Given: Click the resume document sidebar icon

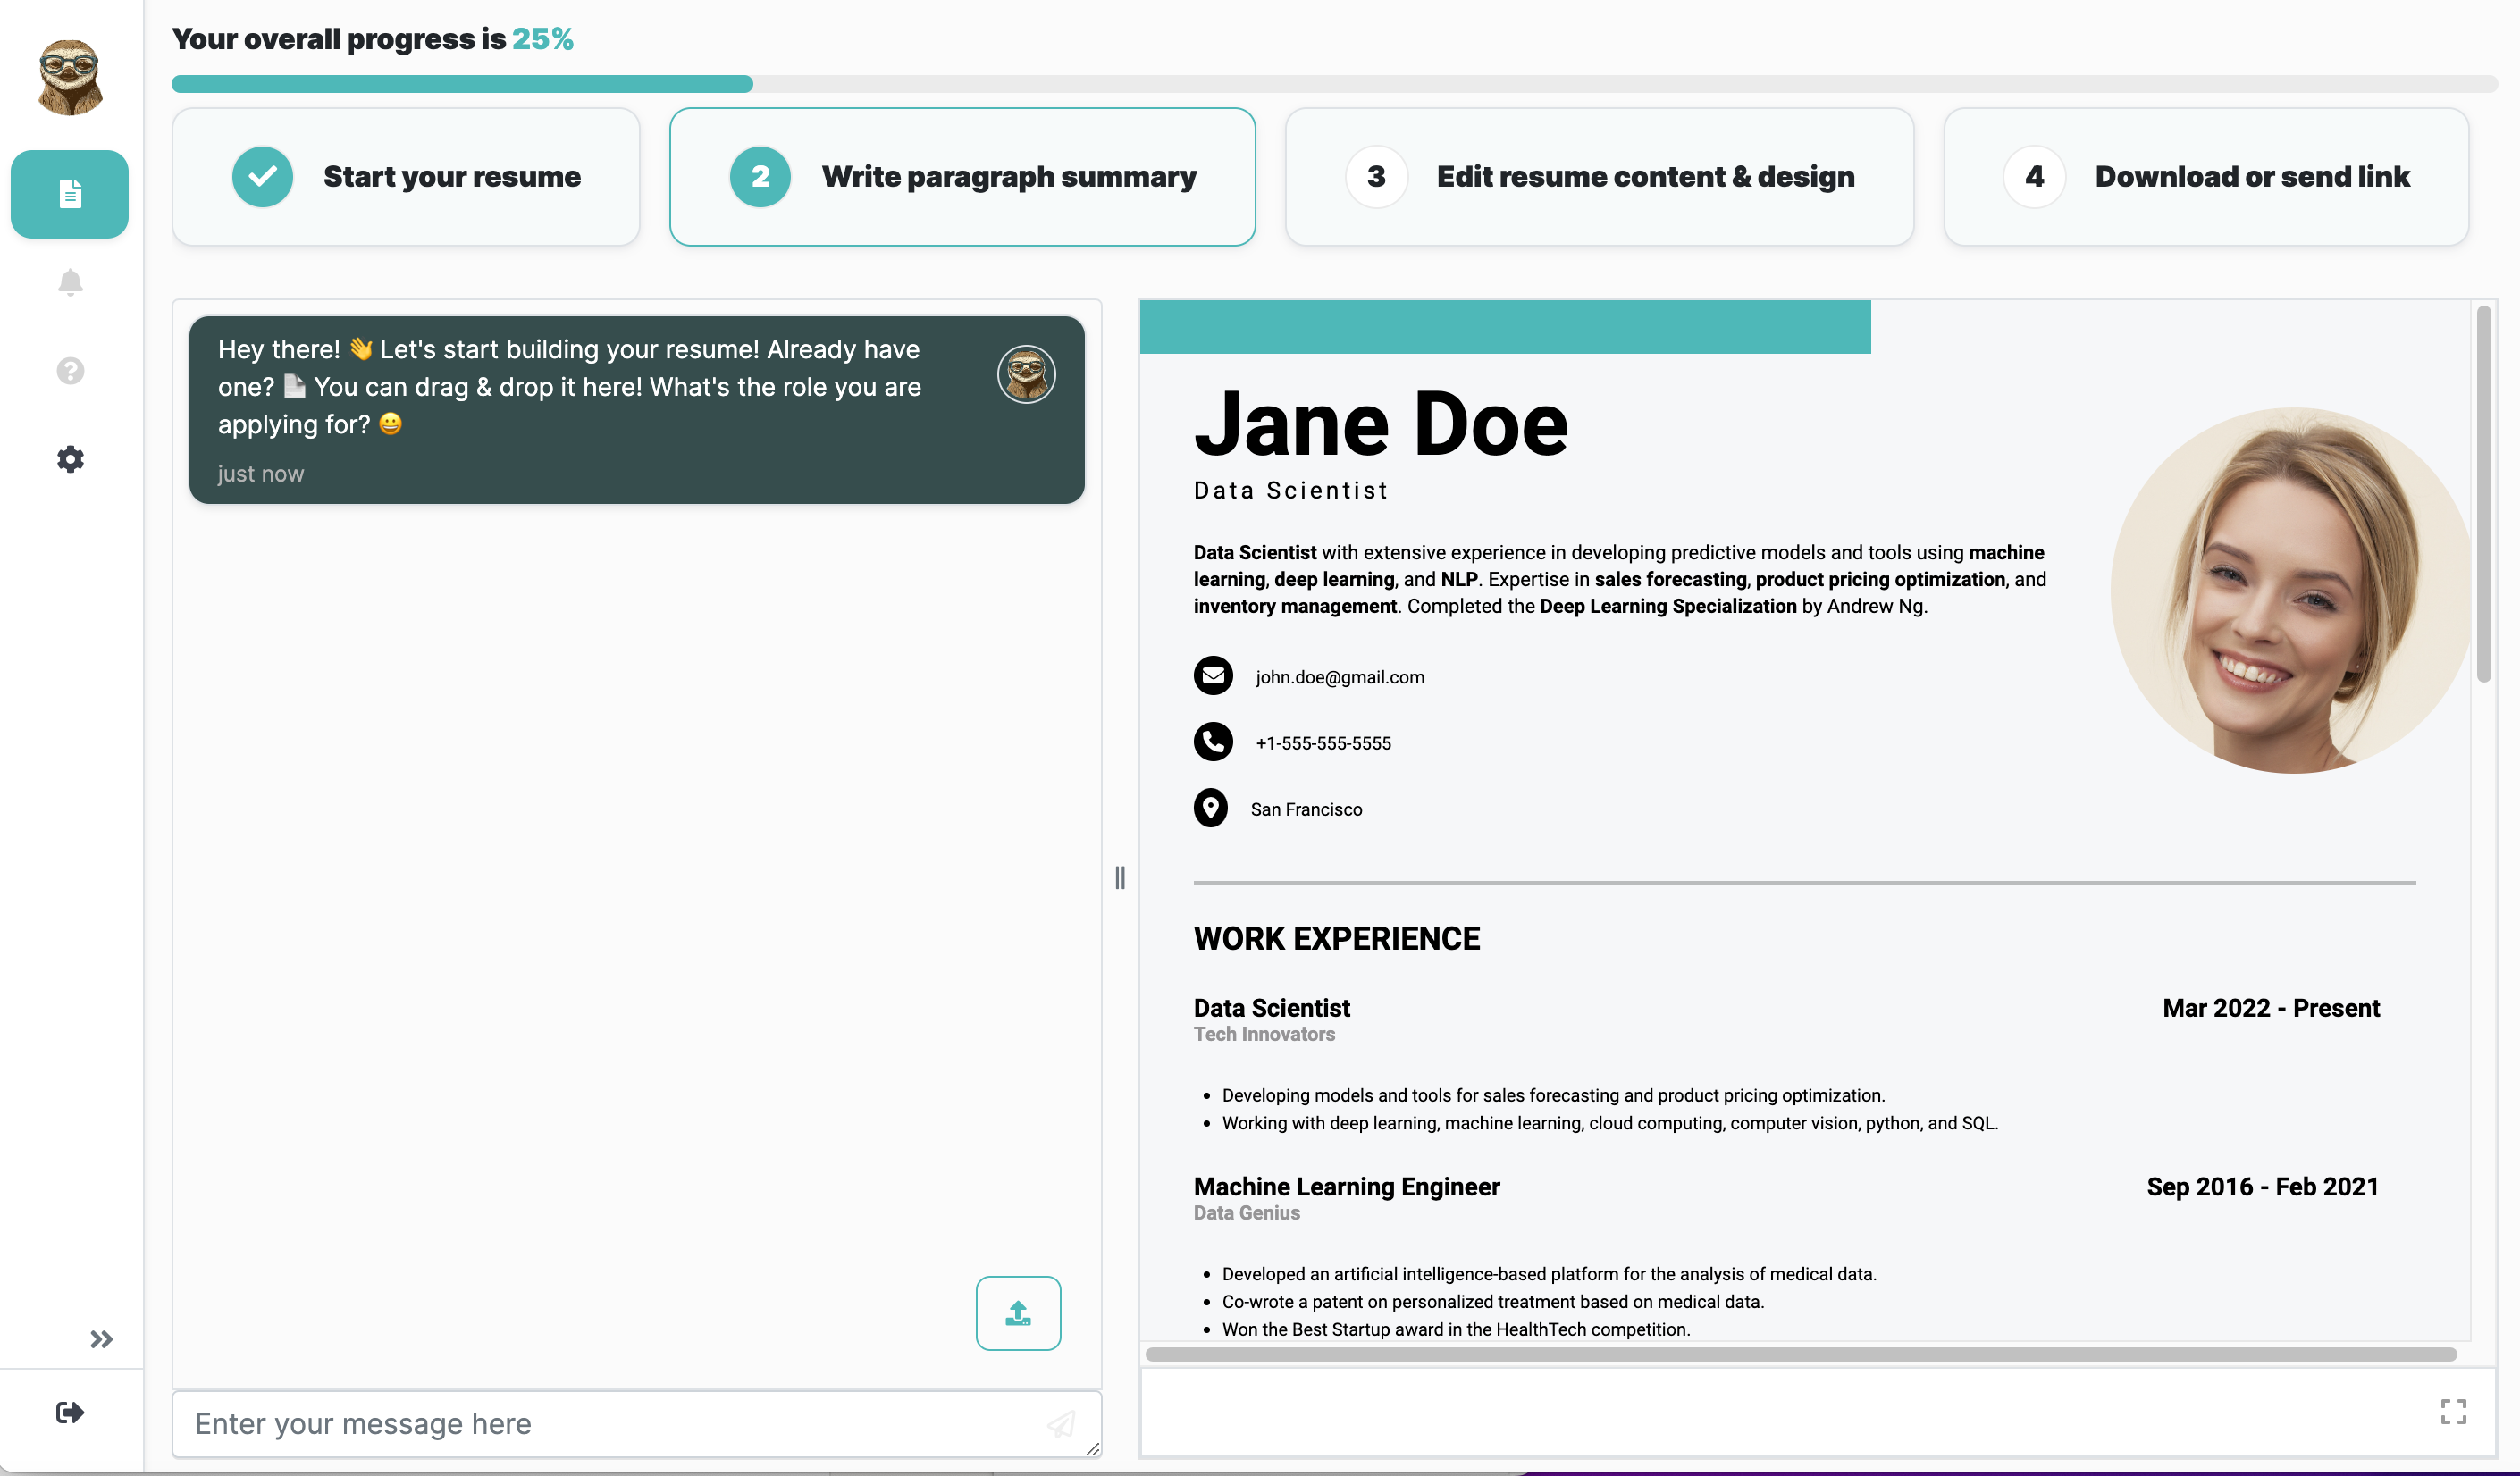Looking at the screenshot, I should [69, 194].
